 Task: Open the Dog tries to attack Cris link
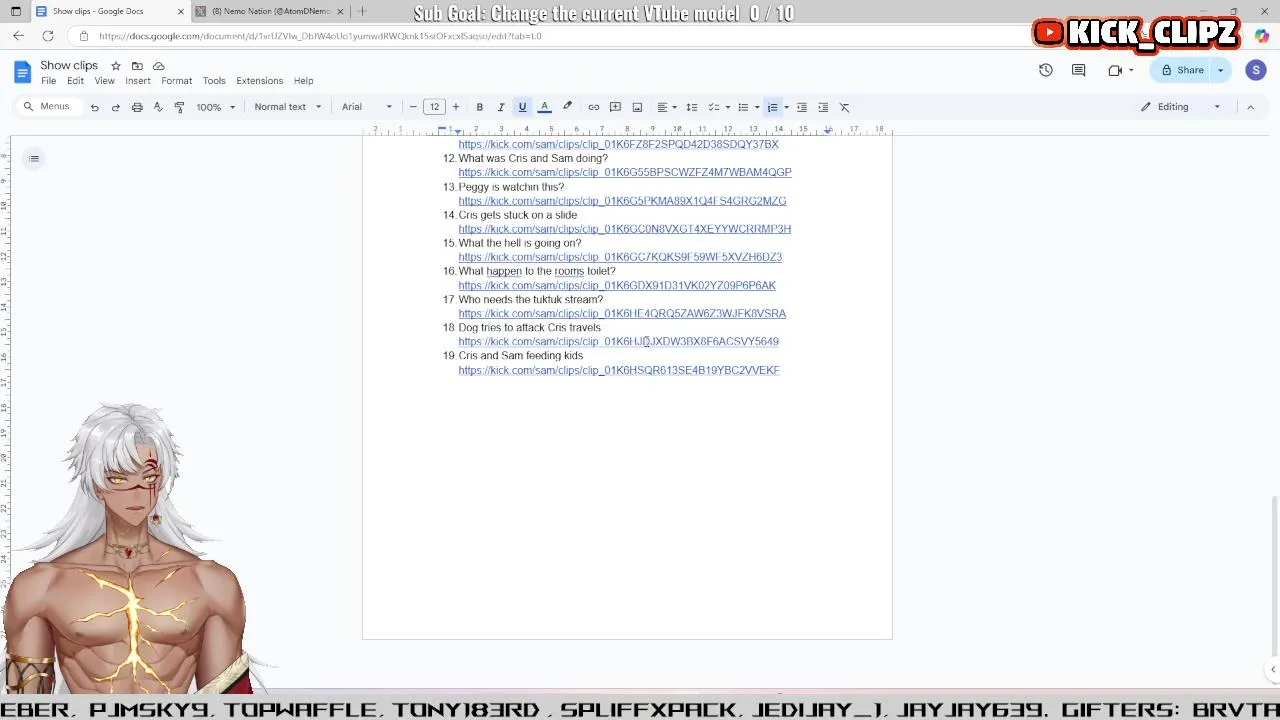(618, 342)
